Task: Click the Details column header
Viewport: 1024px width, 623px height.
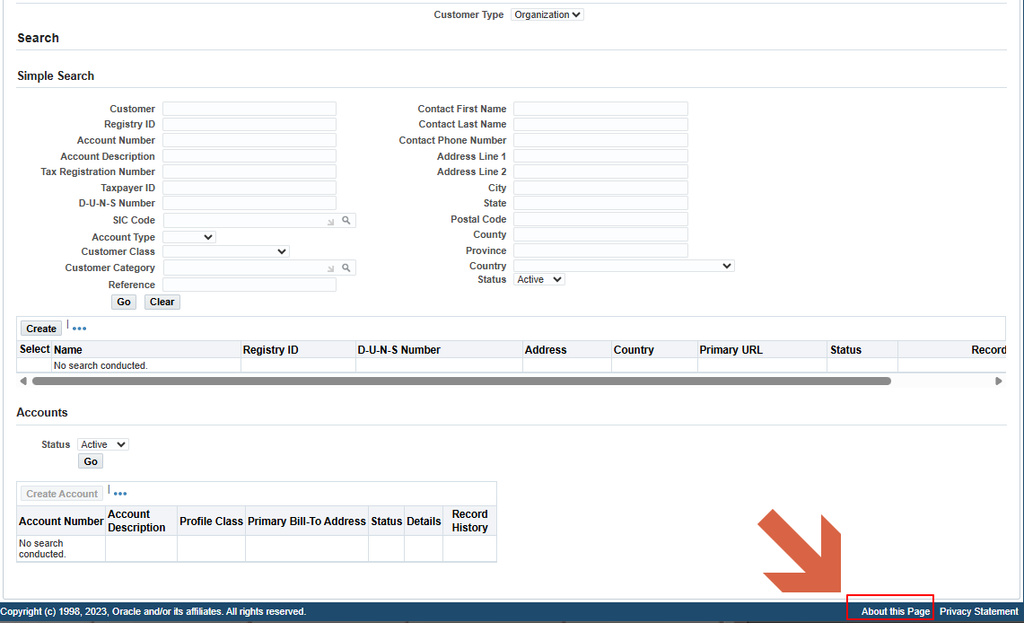Action: [423, 521]
